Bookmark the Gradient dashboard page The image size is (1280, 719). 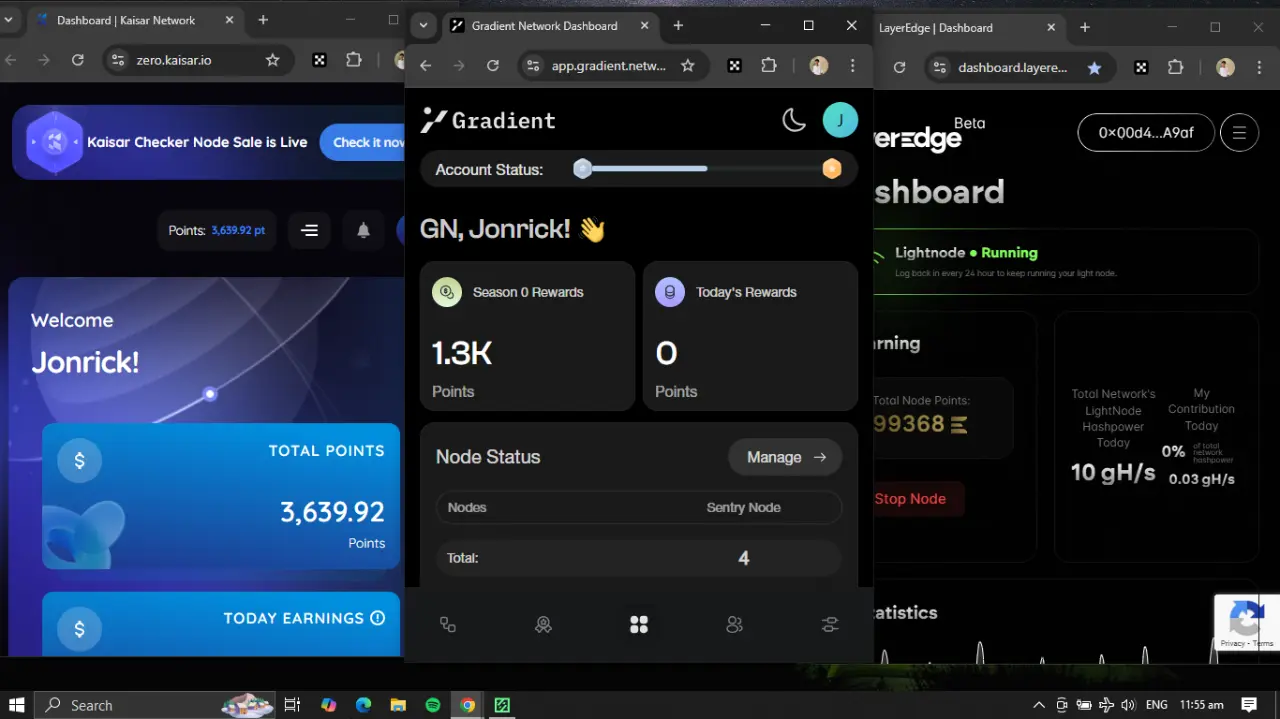click(687, 66)
